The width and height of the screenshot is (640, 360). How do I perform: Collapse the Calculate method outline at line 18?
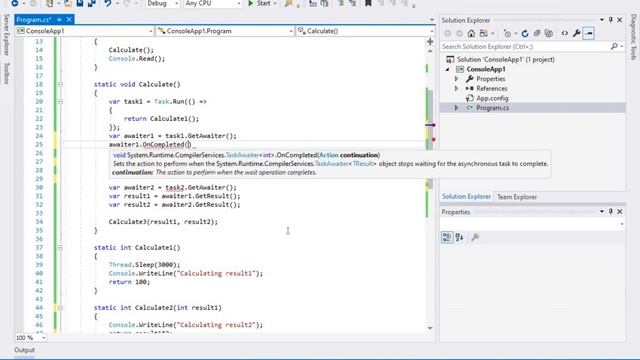coord(60,84)
